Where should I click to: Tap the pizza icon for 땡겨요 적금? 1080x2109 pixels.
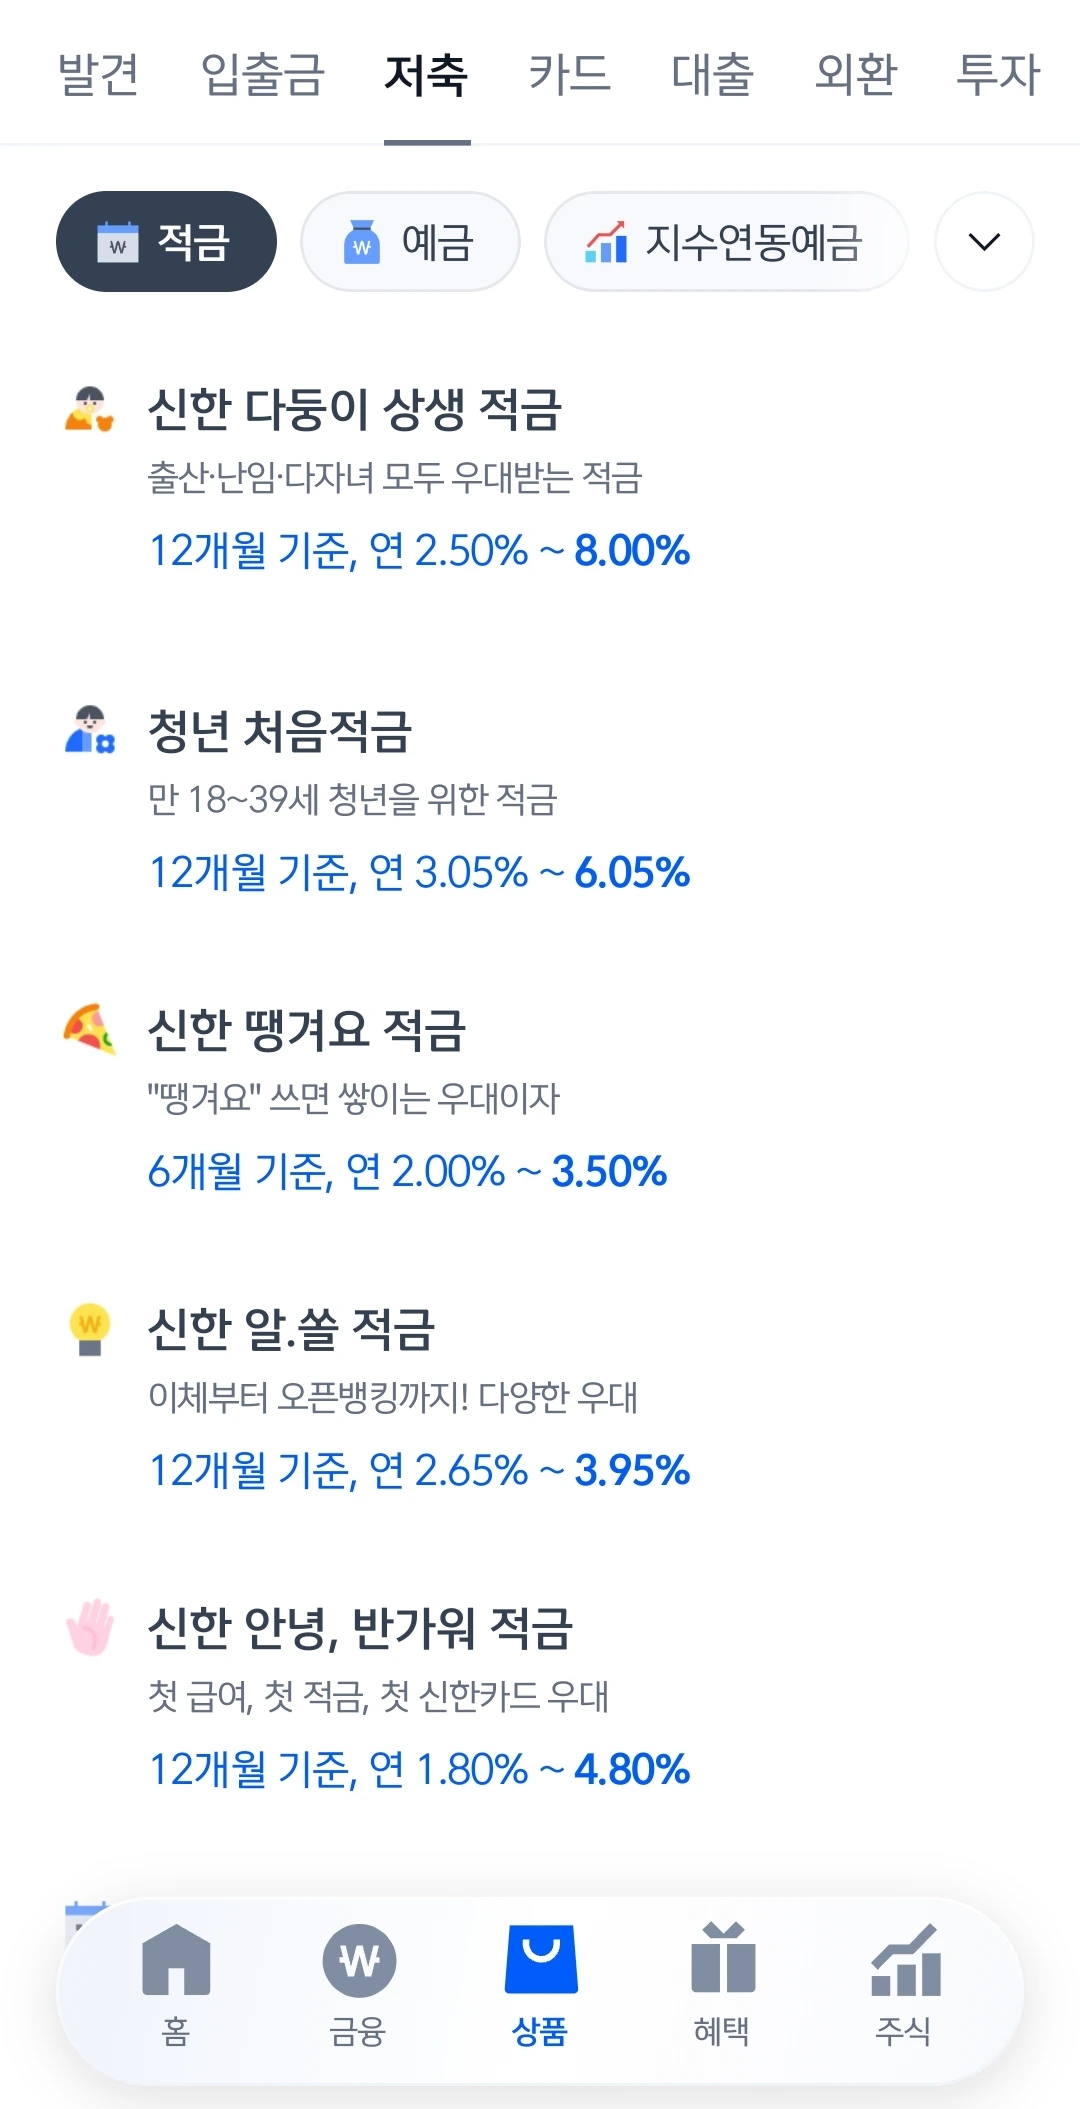[90, 1029]
